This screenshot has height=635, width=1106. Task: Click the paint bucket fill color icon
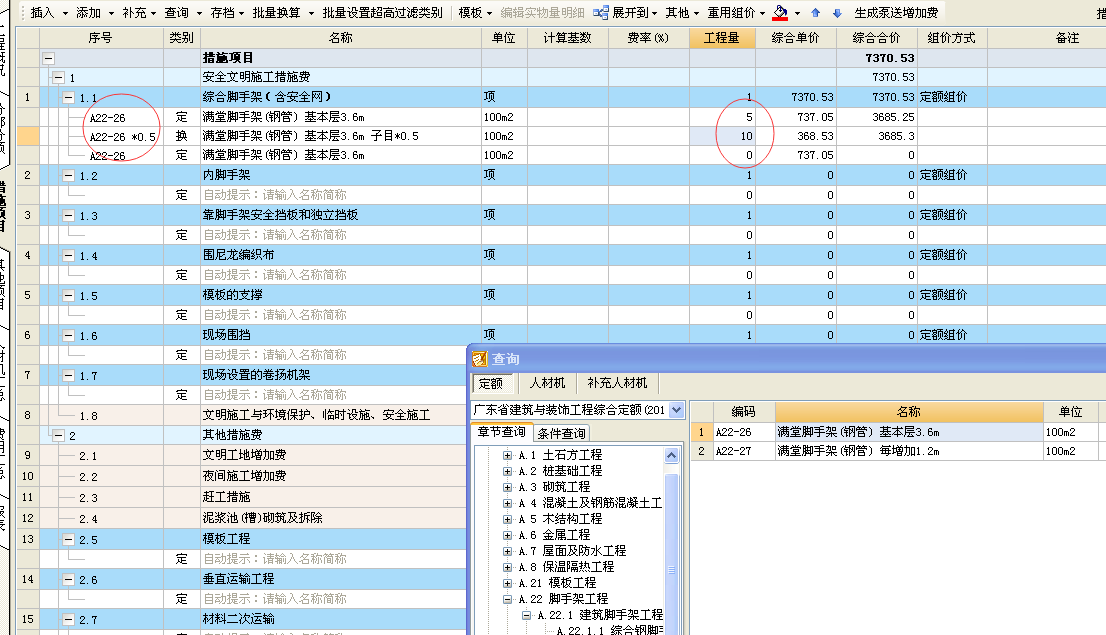click(780, 13)
